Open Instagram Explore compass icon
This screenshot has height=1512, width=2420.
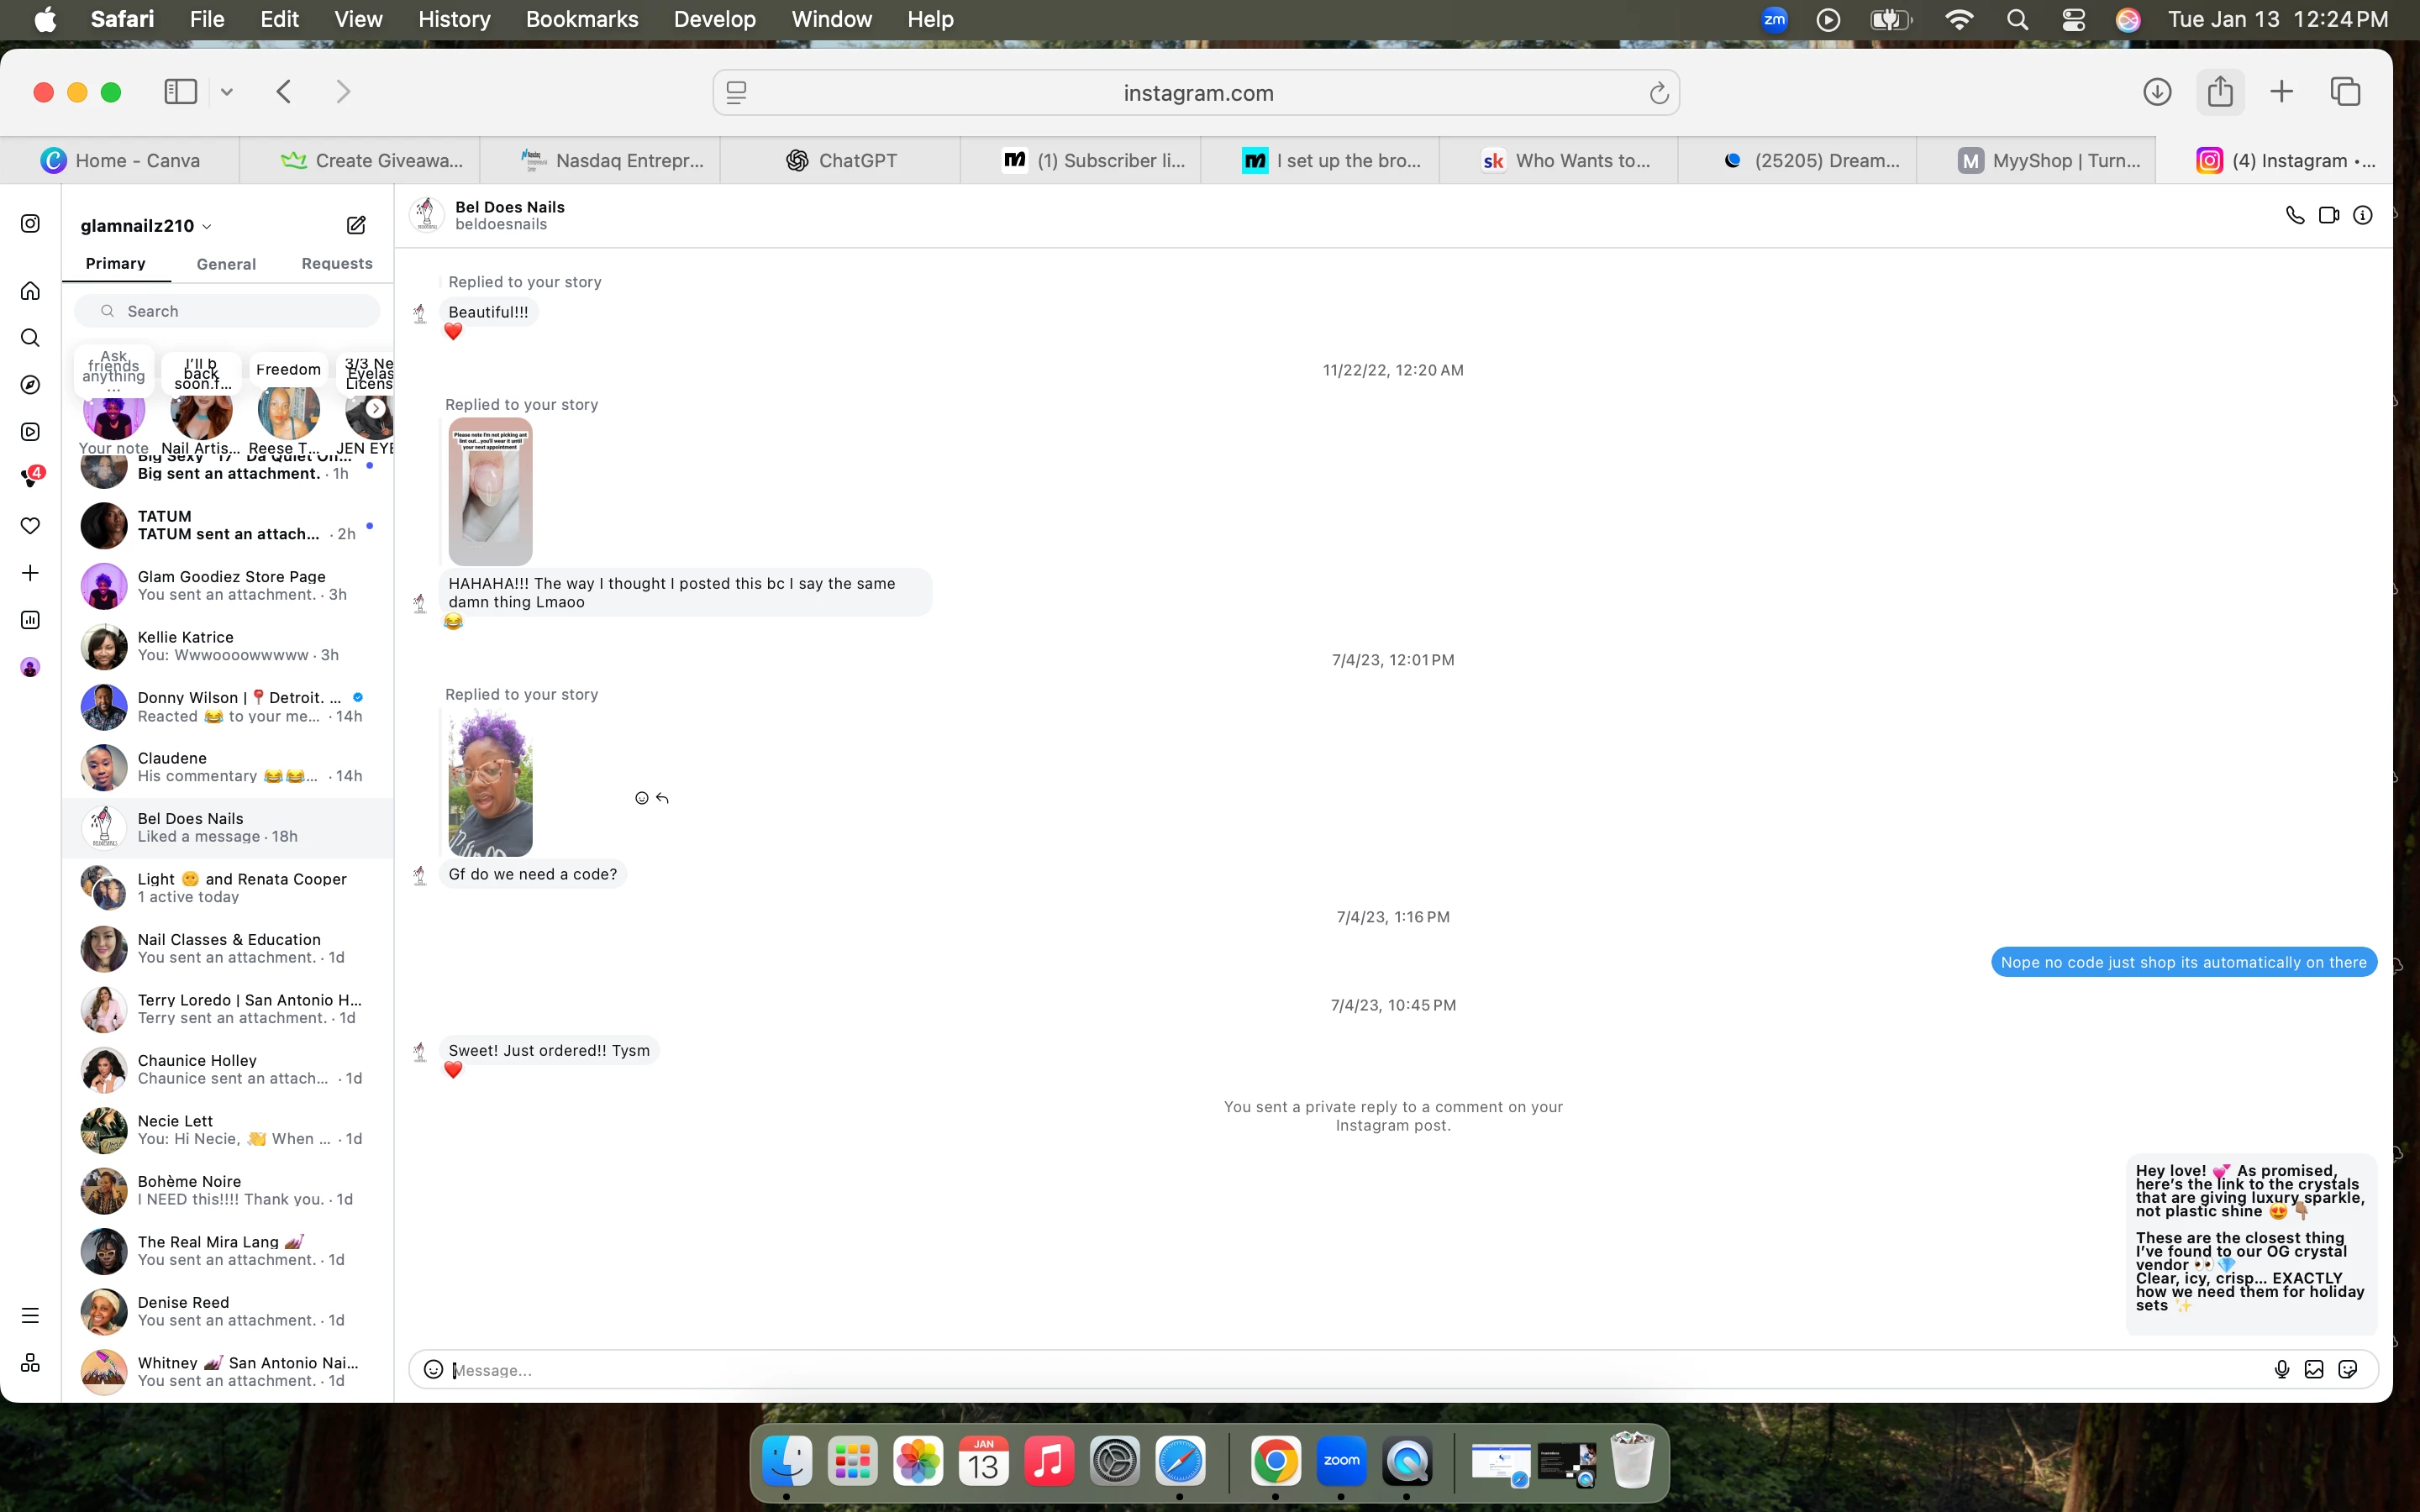pos(31,385)
